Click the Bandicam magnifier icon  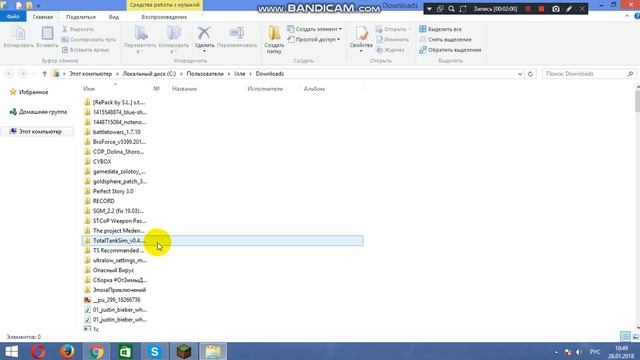451,9
